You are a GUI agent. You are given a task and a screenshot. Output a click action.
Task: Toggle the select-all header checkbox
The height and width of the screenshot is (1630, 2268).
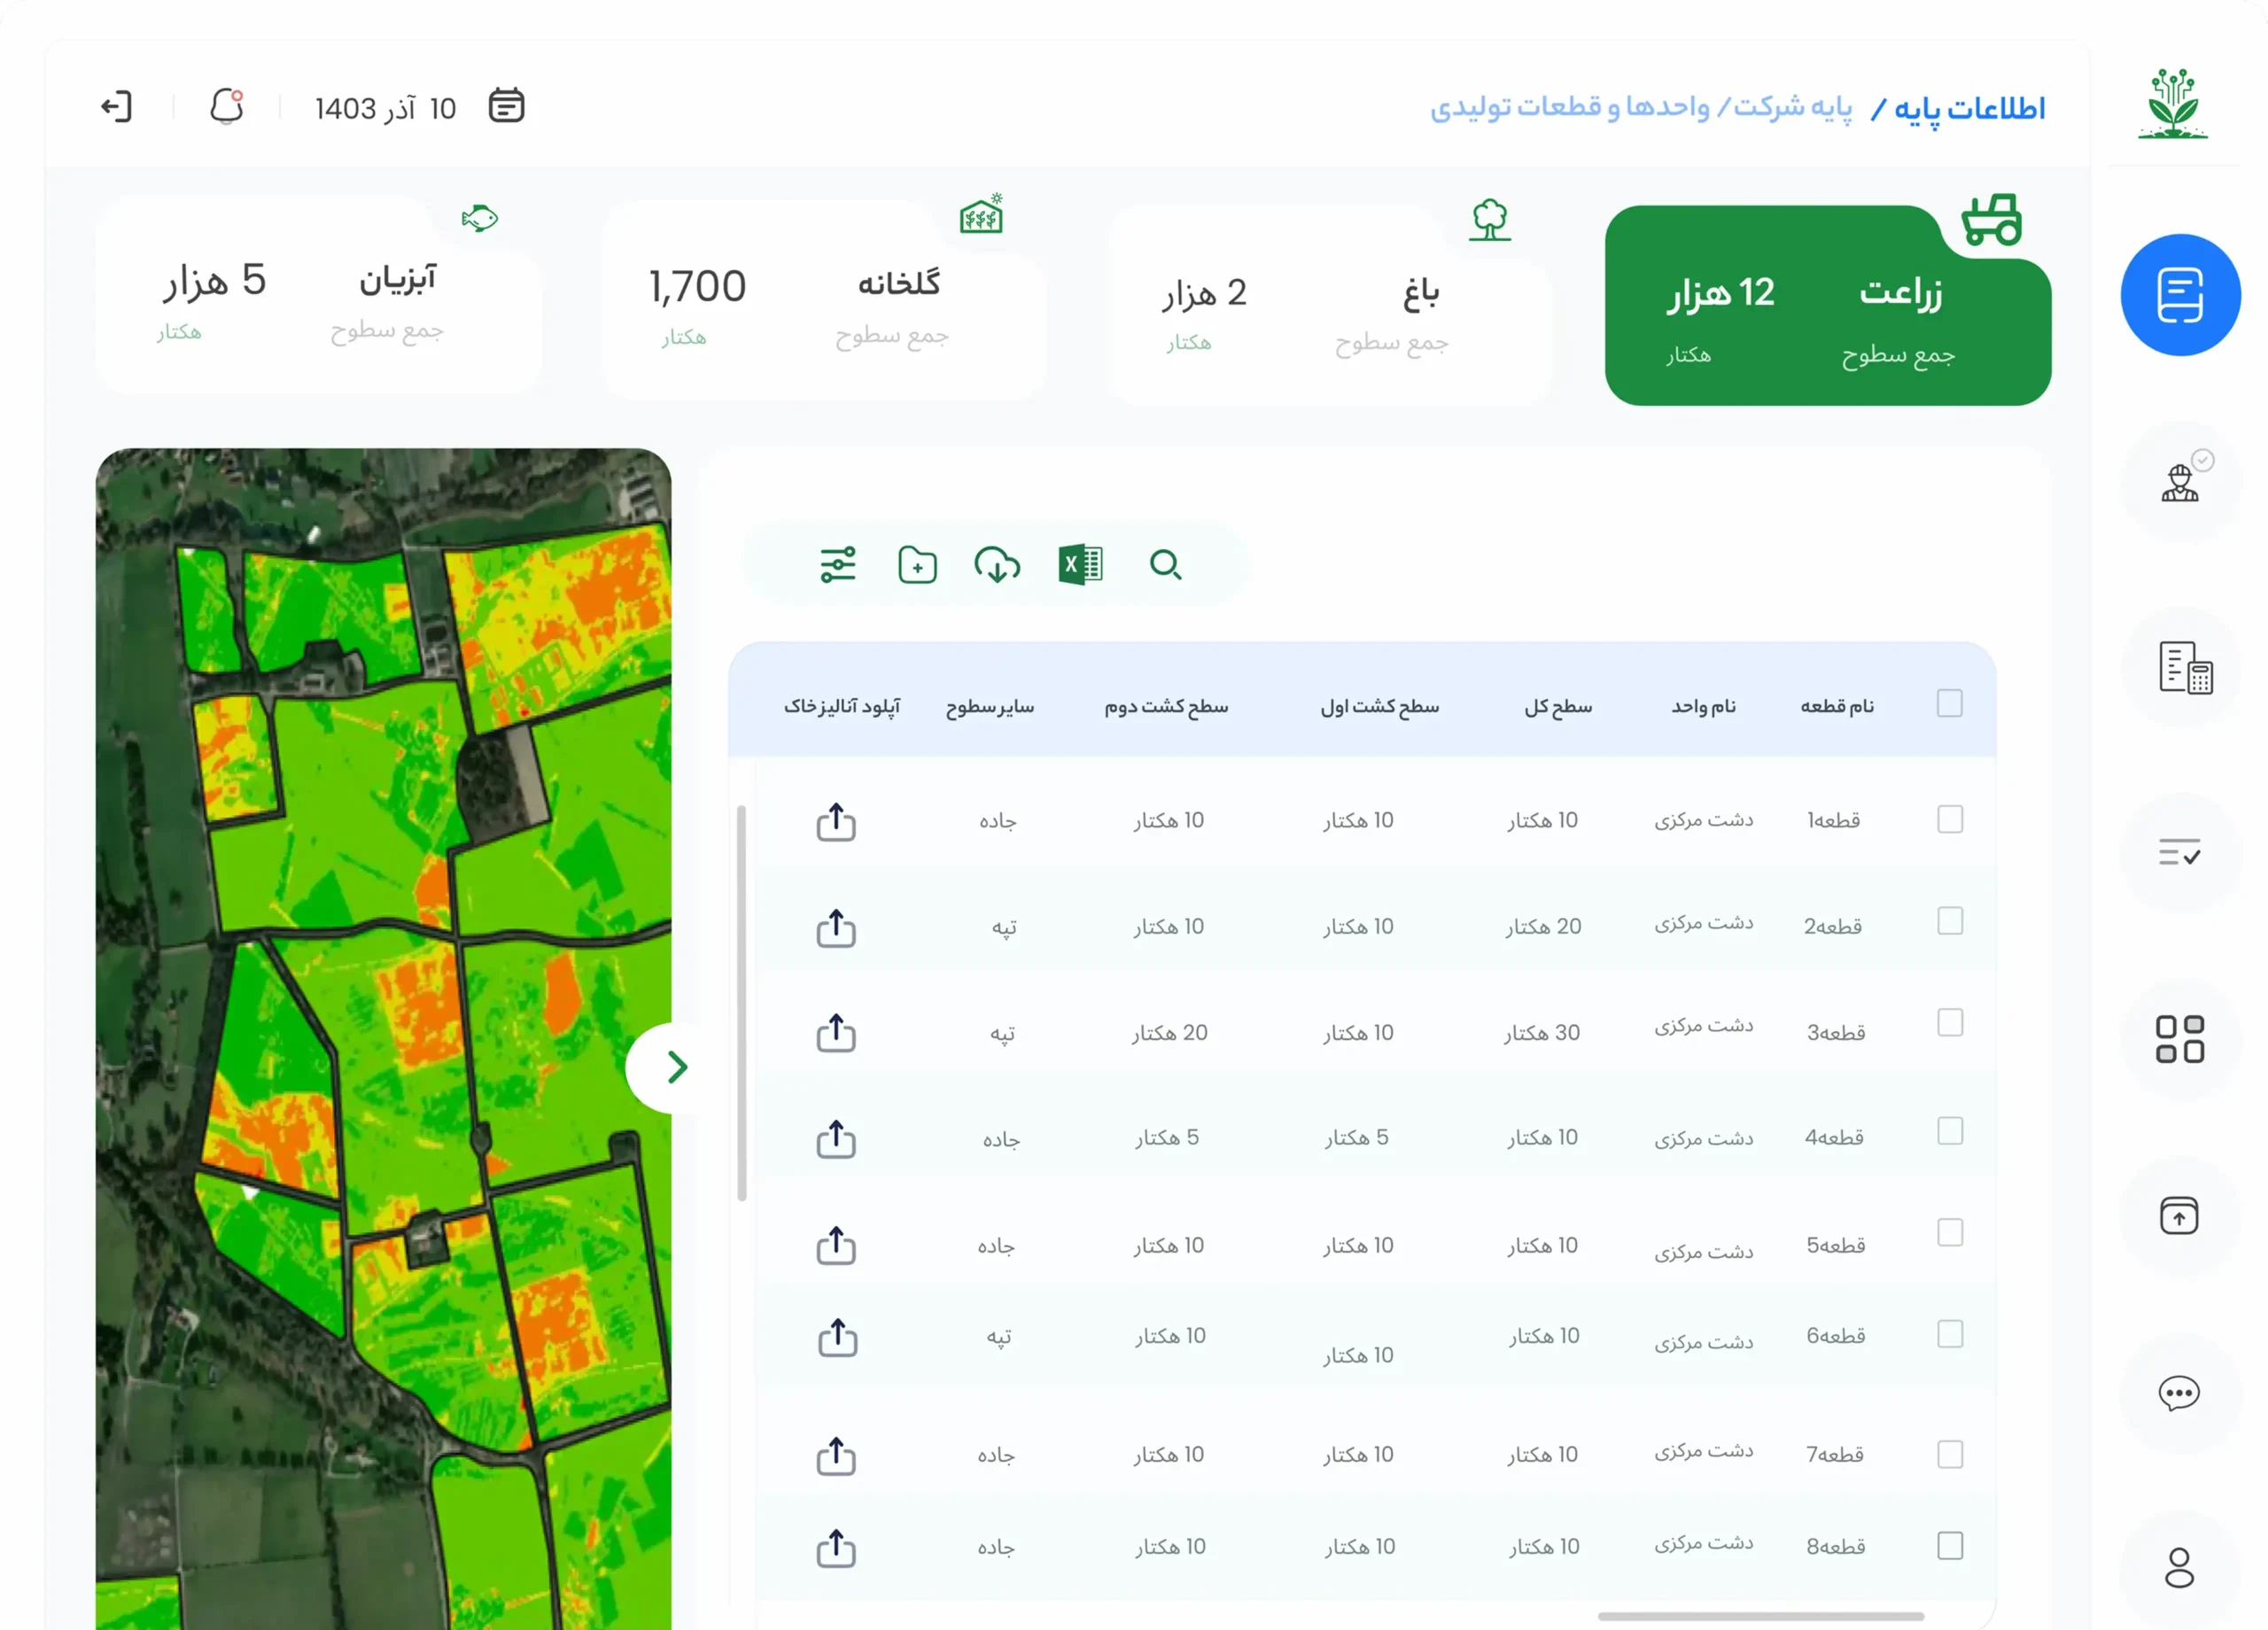[1950, 703]
